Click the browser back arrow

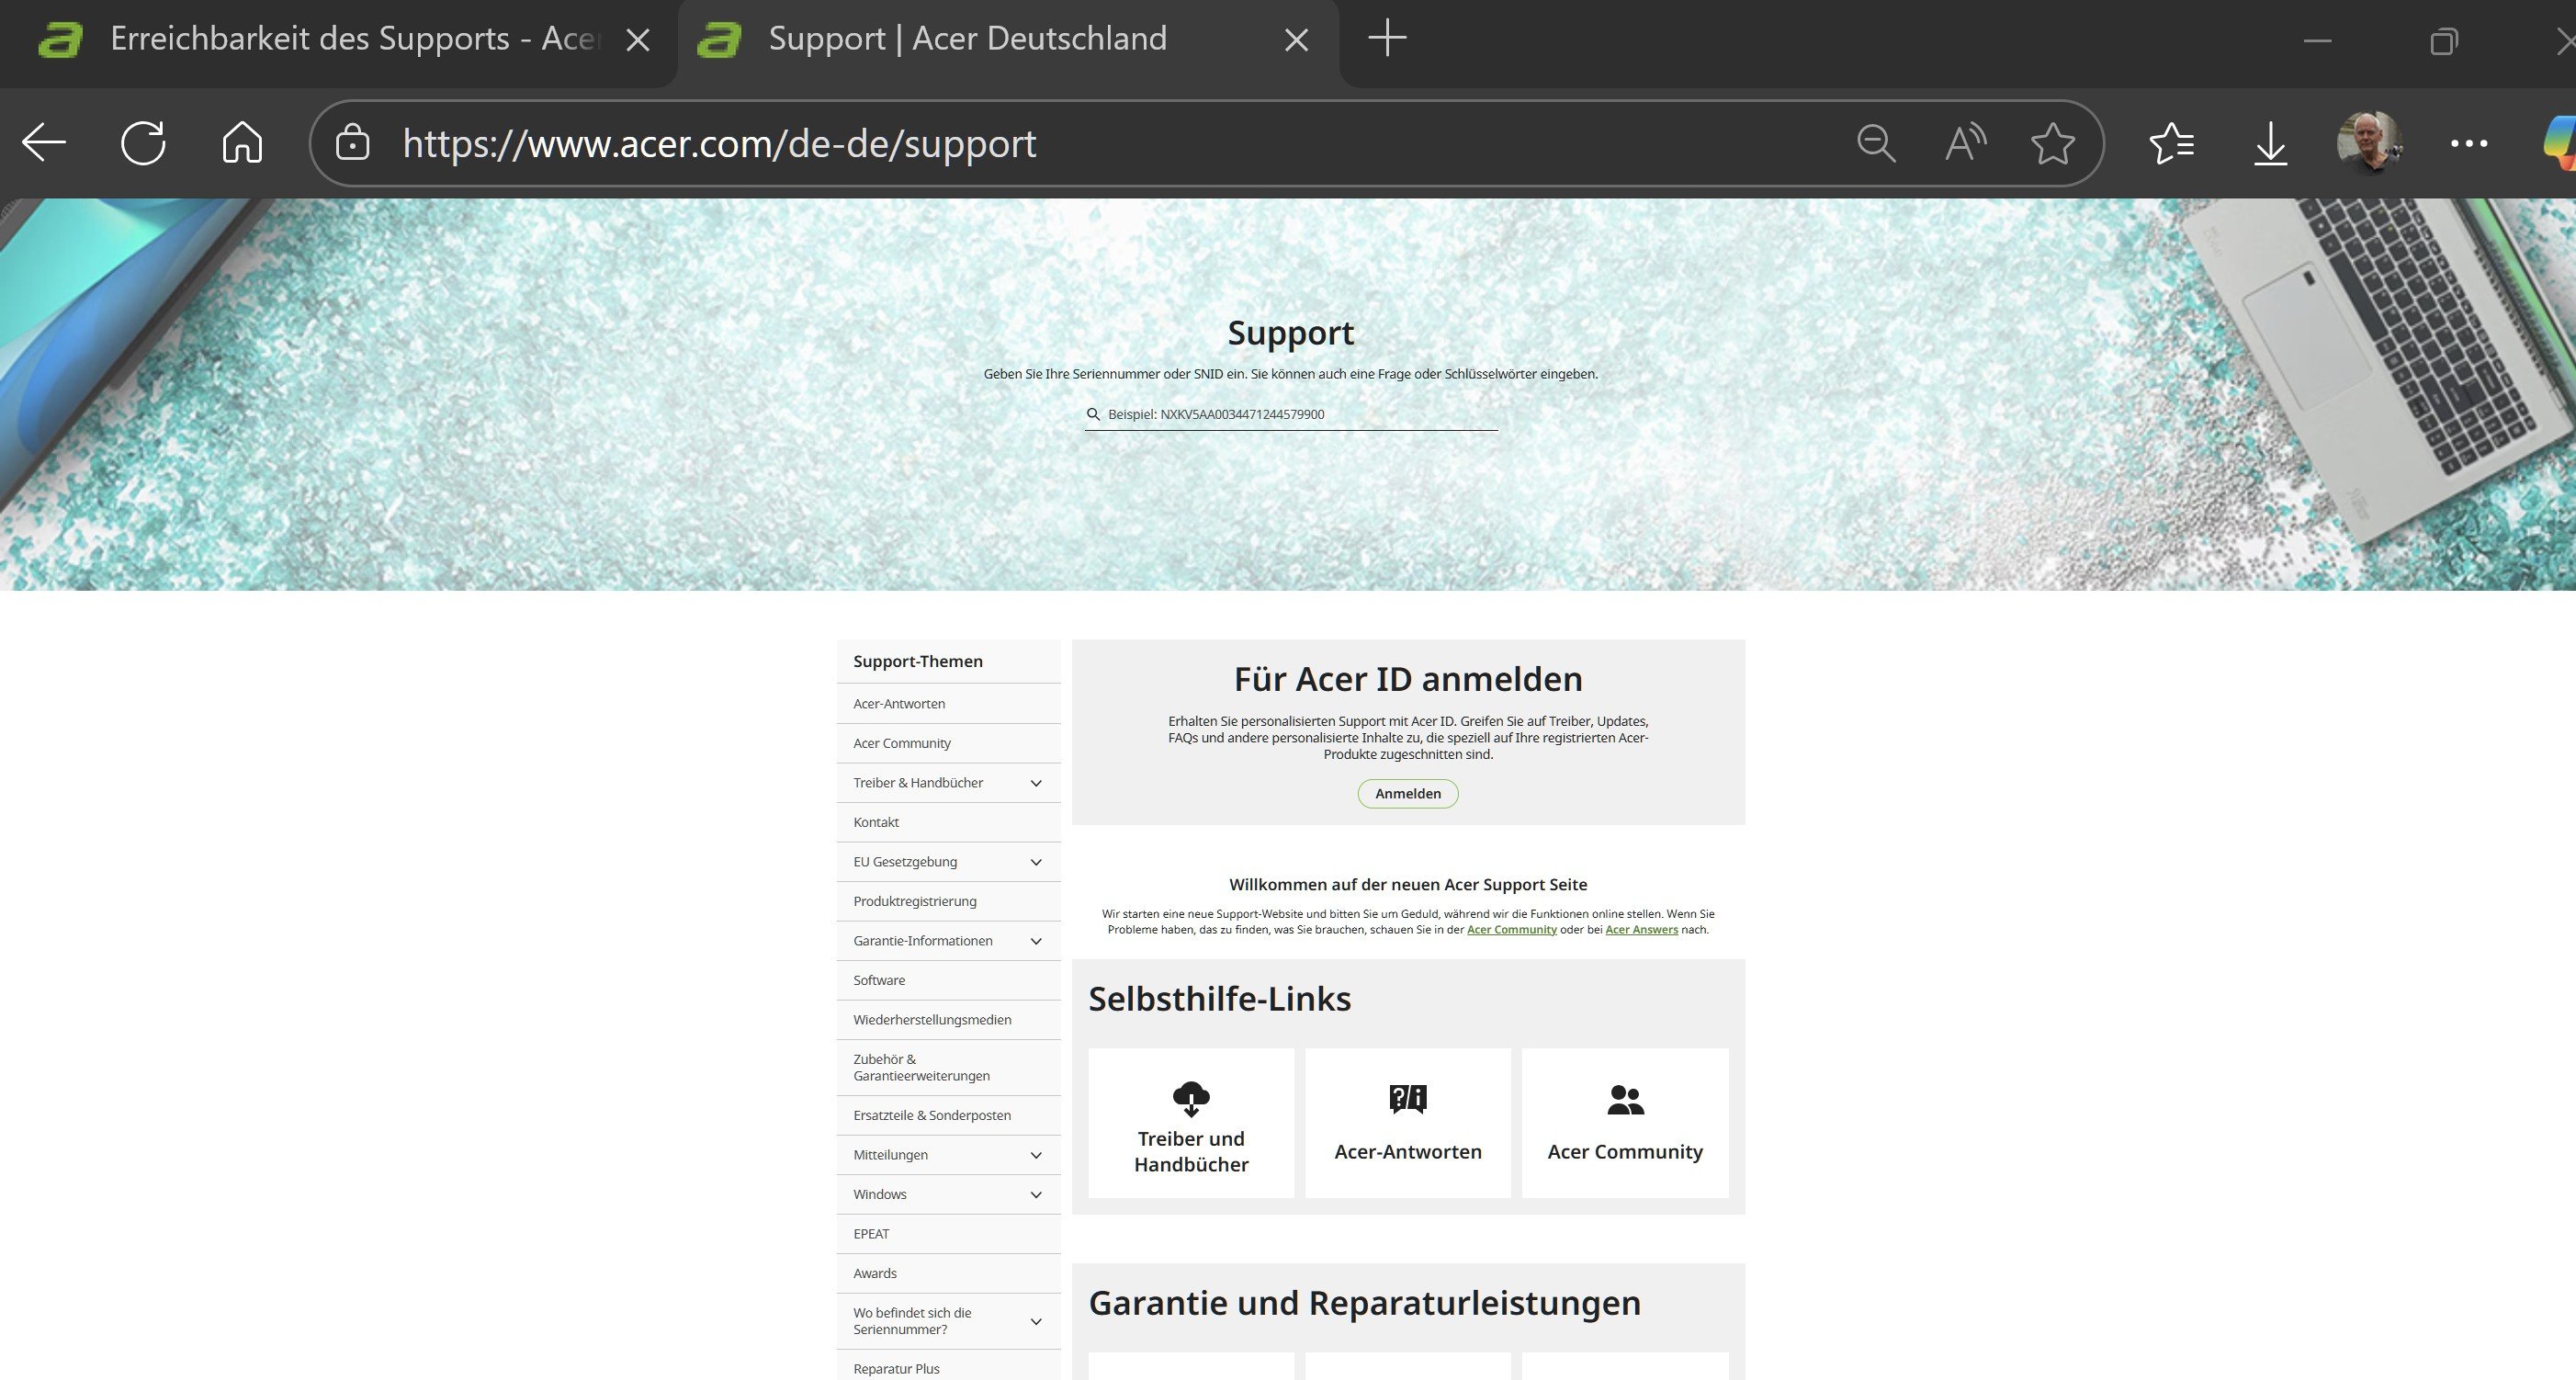coord(44,143)
